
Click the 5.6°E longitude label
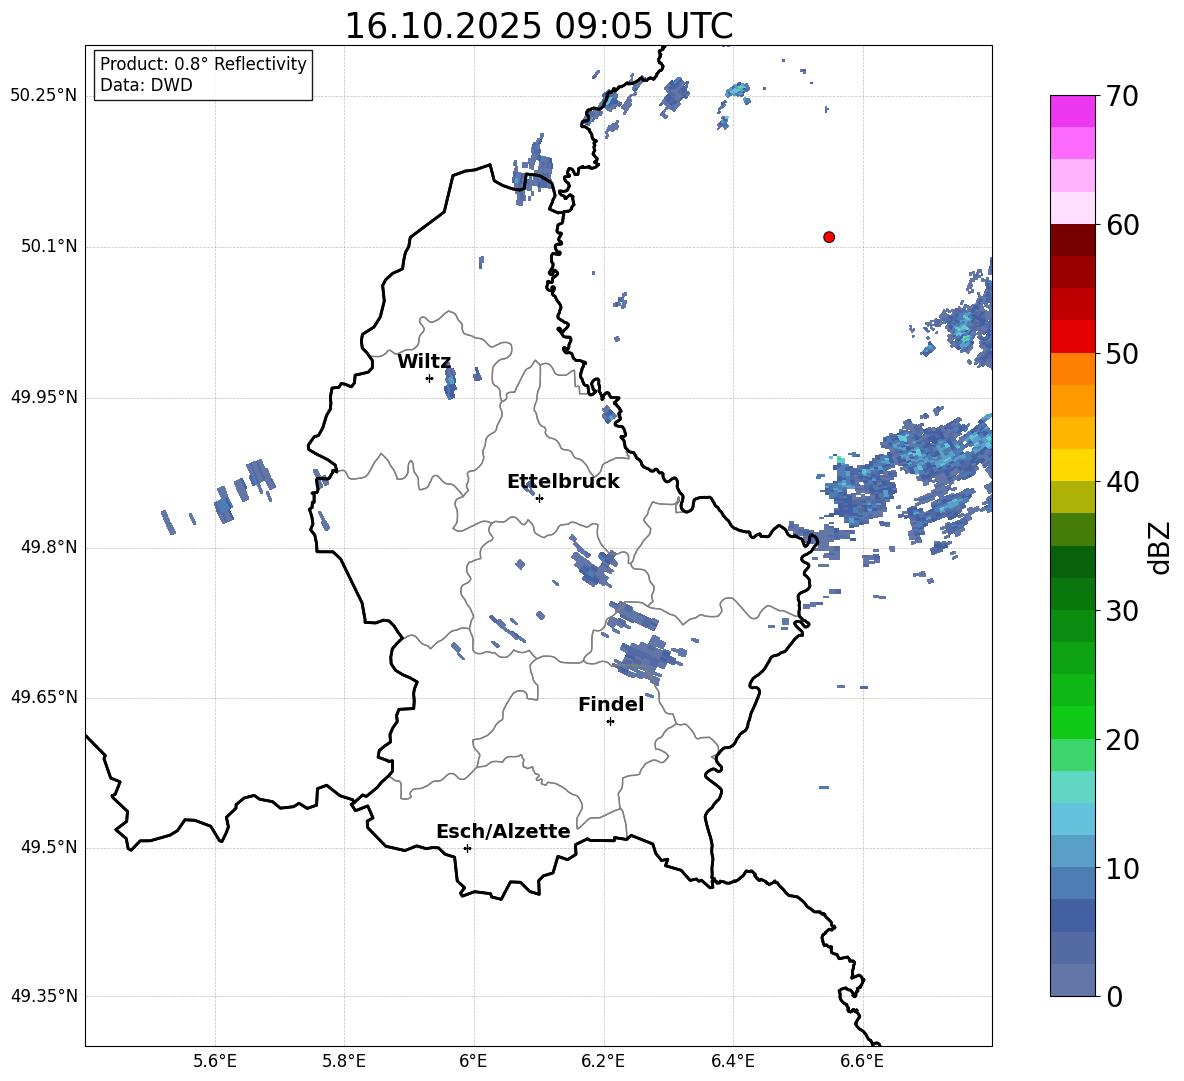(x=215, y=1061)
